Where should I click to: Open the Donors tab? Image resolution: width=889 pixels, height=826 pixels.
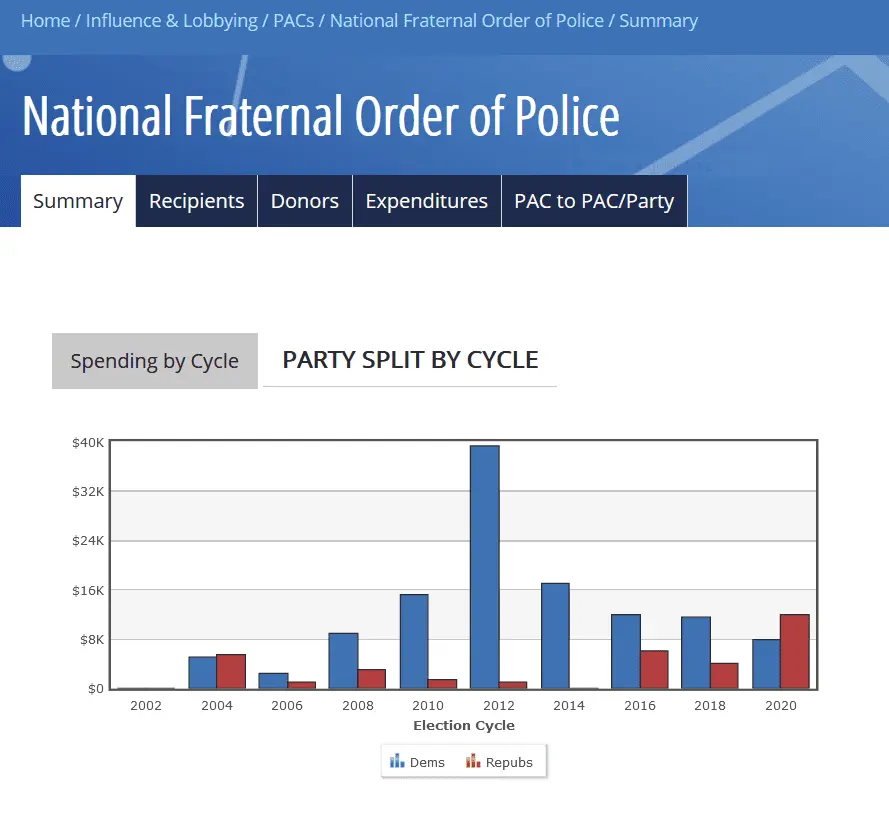pyautogui.click(x=305, y=201)
